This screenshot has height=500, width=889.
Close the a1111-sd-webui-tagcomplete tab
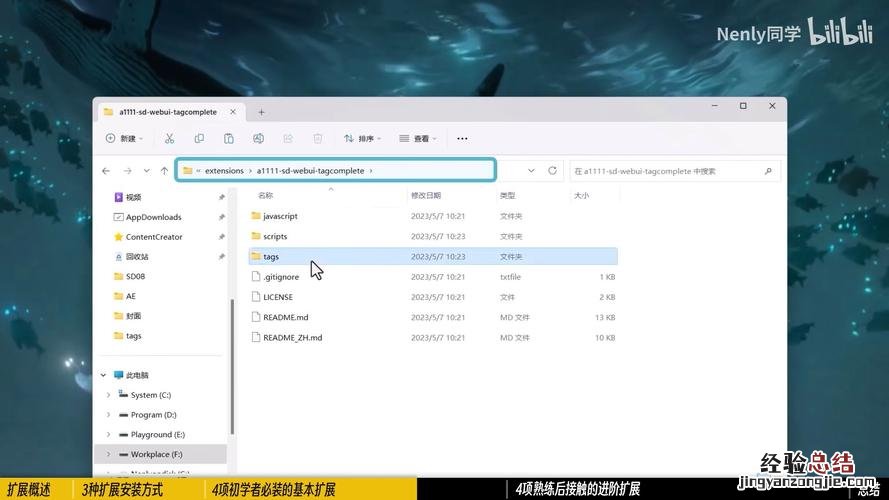click(233, 112)
